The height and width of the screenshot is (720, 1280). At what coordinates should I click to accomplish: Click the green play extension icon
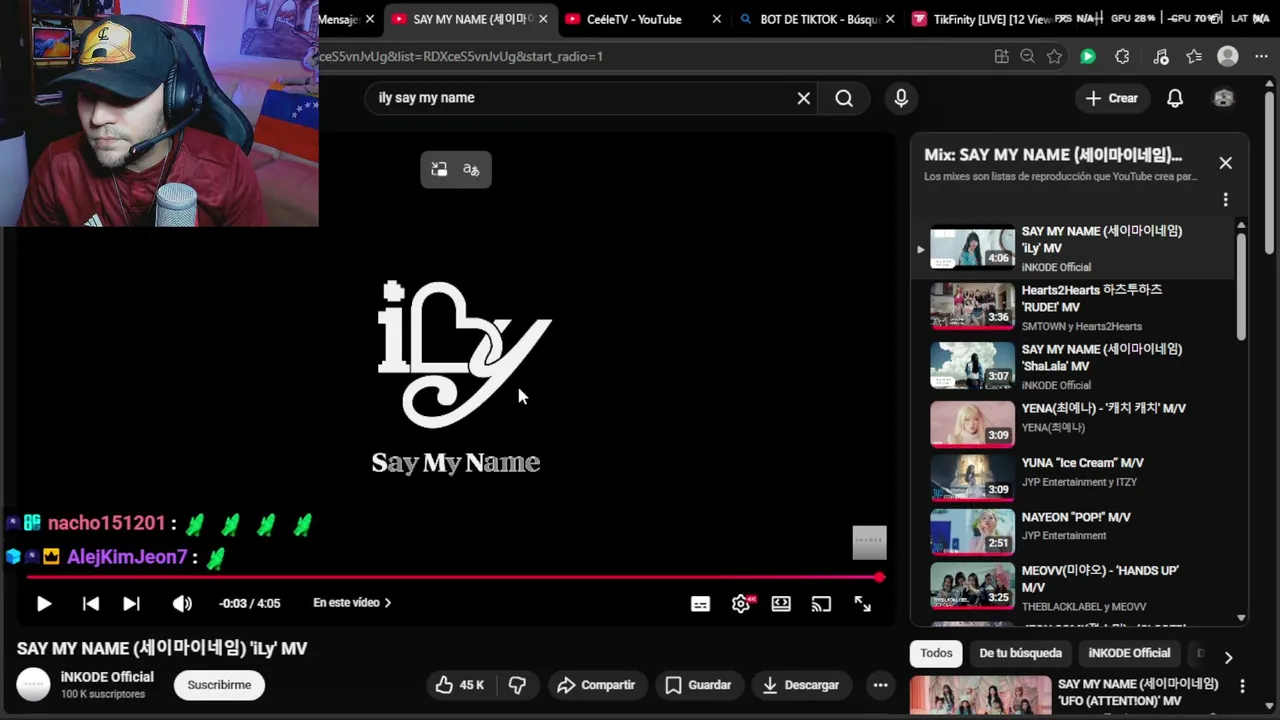tap(1088, 57)
